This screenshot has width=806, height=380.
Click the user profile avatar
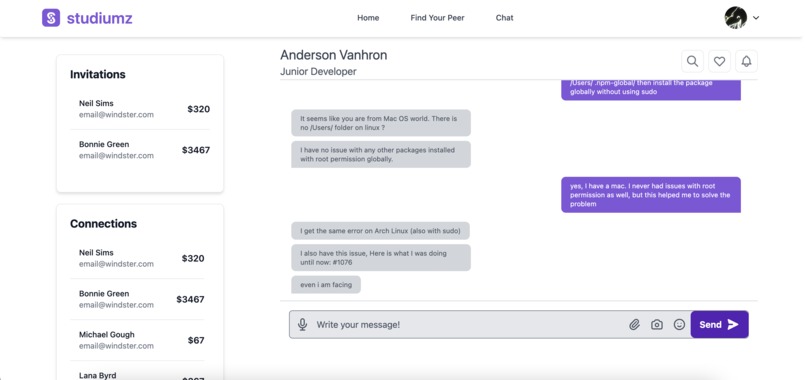coord(736,17)
